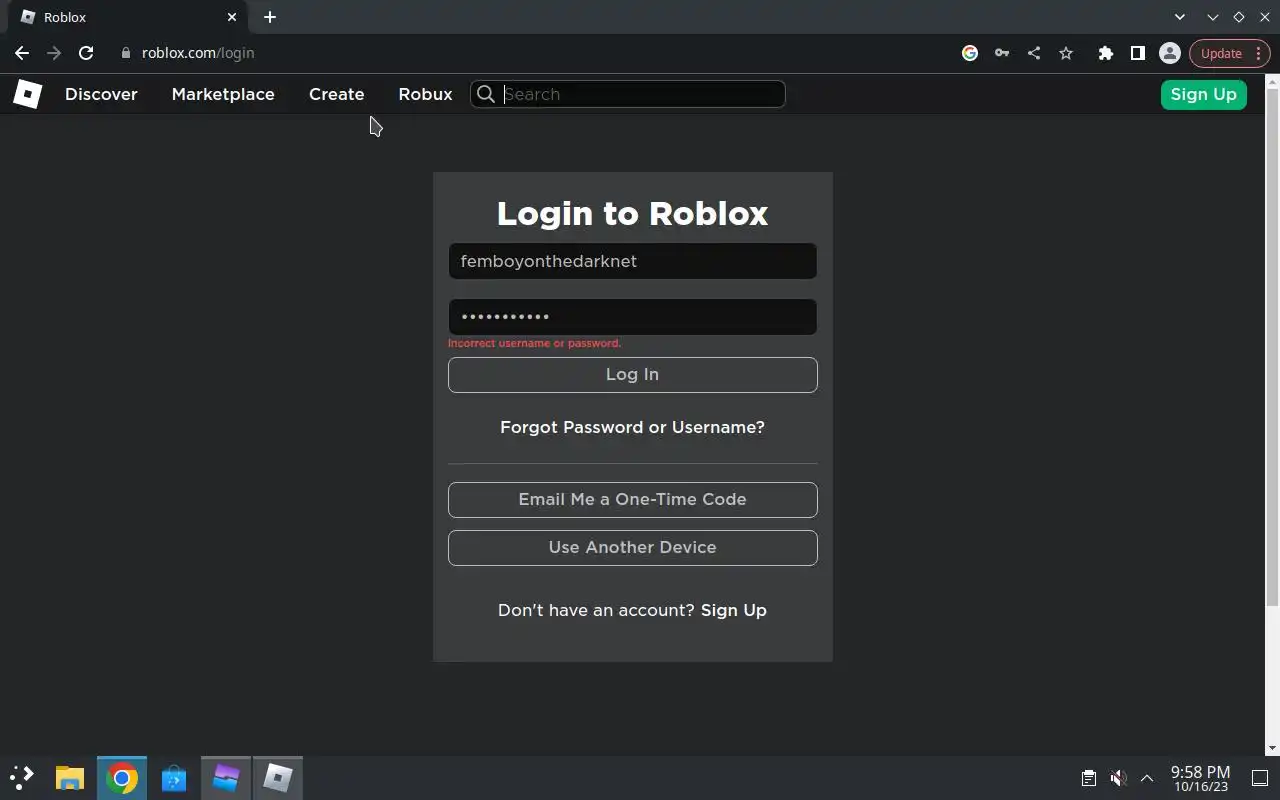Click the search magnifier icon
The image size is (1280, 800).
[x=486, y=94]
